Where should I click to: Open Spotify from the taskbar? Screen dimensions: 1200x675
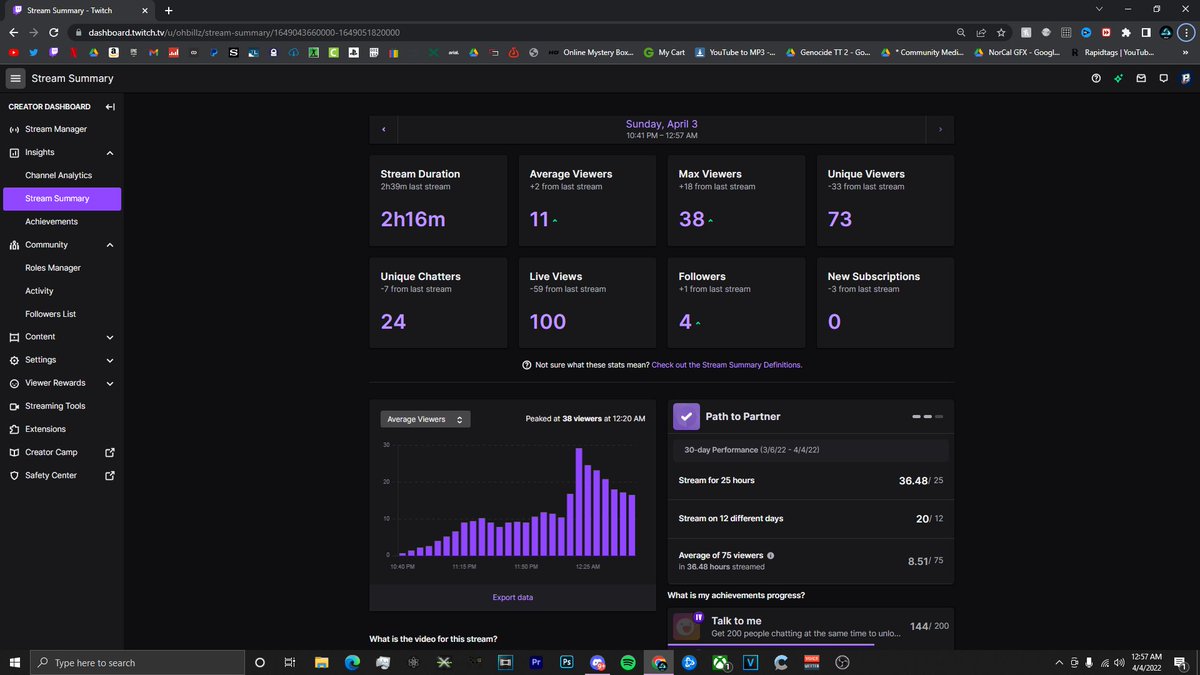[628, 662]
